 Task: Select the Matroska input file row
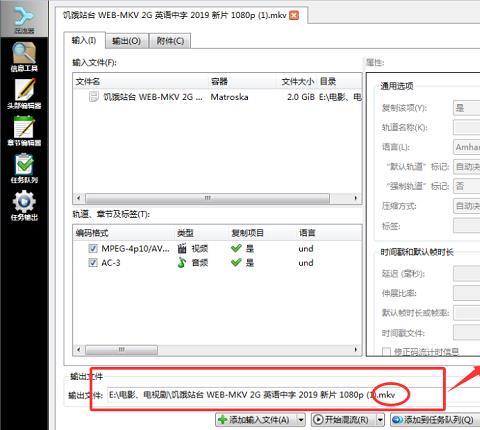point(217,97)
